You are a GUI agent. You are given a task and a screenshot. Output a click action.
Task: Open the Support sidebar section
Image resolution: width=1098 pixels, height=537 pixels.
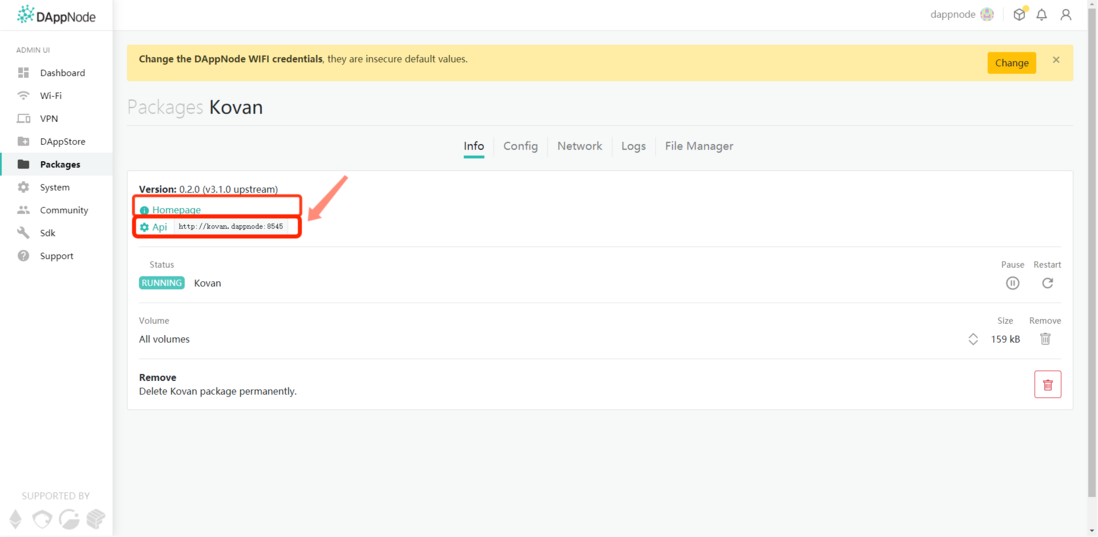coord(56,256)
